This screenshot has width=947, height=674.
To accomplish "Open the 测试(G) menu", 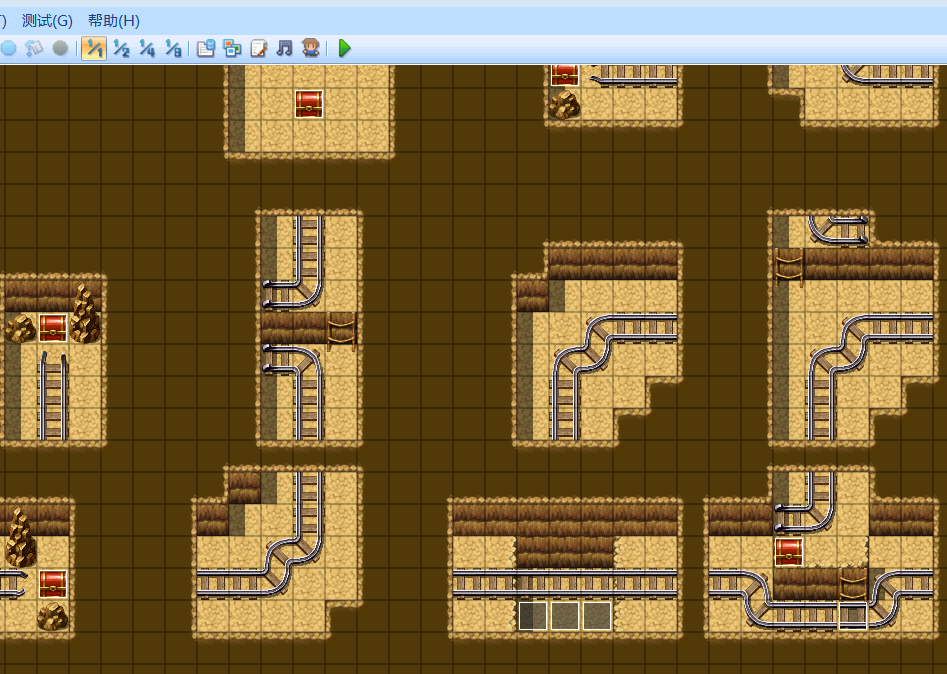I will click(47, 21).
